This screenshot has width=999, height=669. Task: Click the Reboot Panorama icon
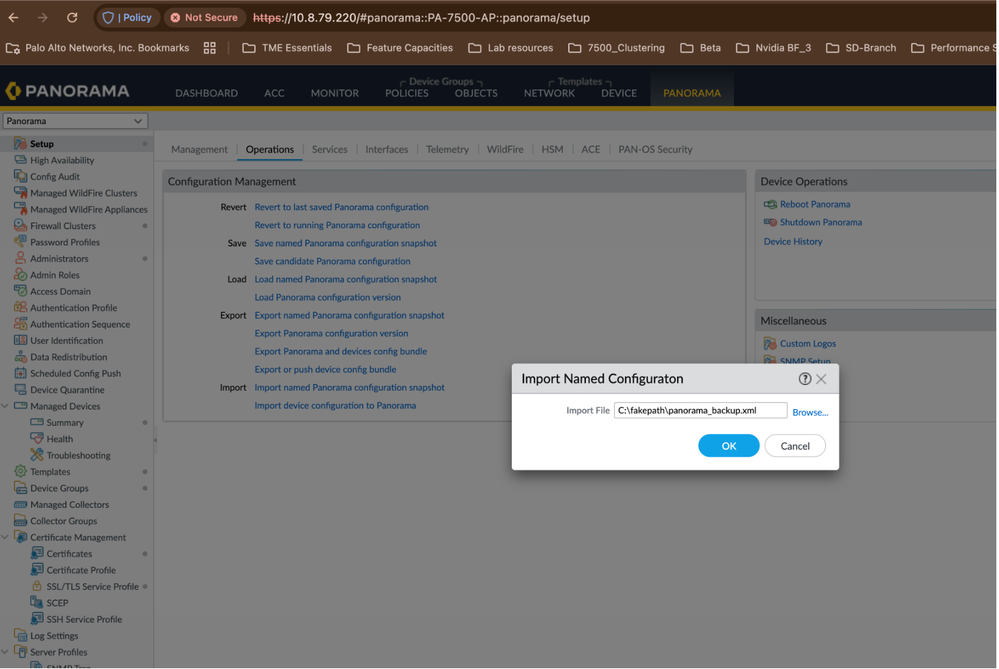click(x=770, y=205)
